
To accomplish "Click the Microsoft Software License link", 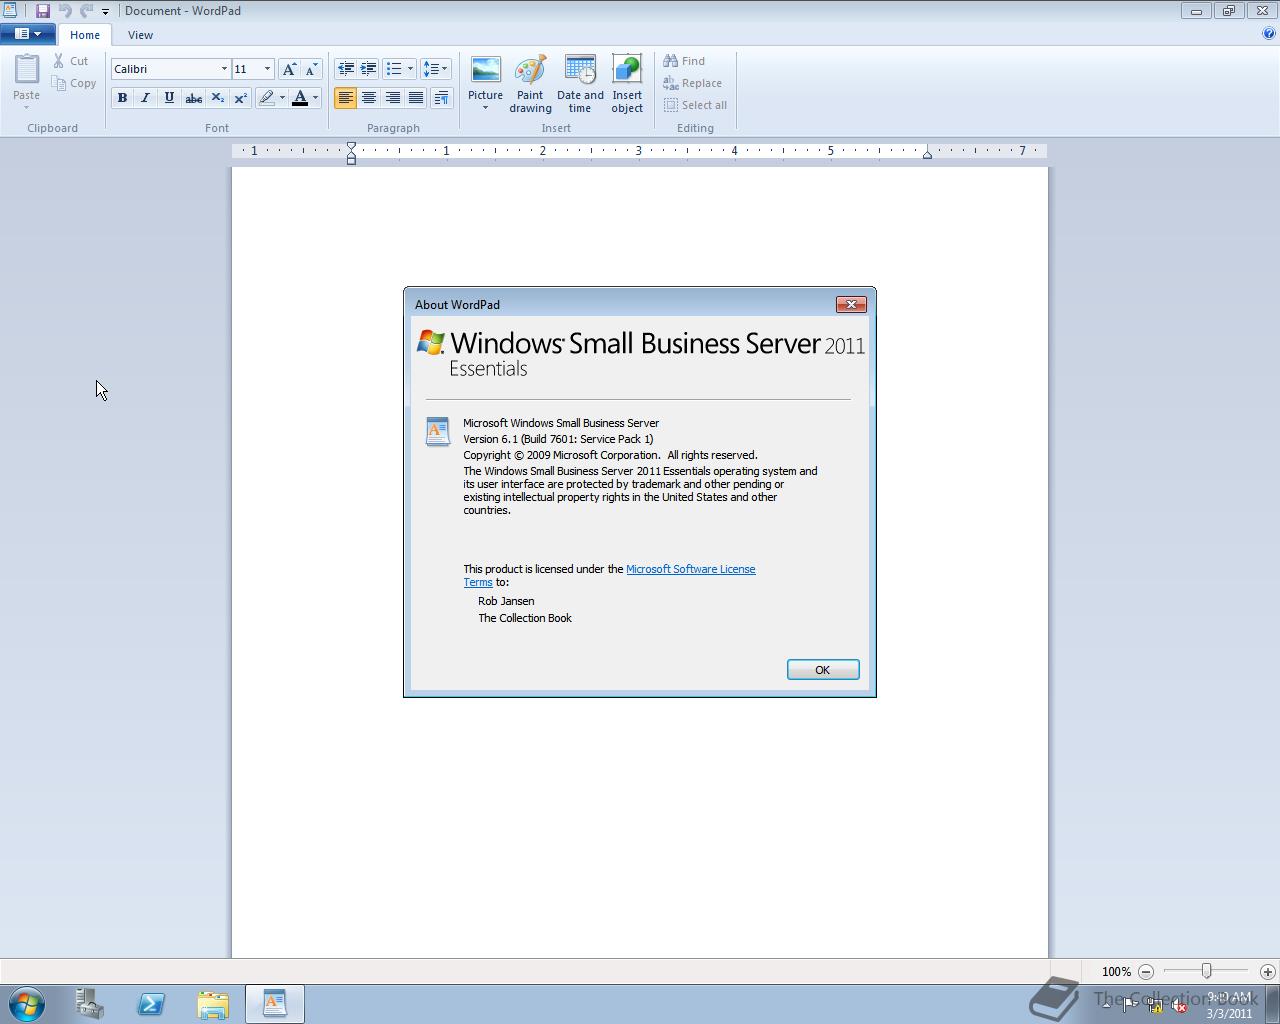I will tap(690, 569).
